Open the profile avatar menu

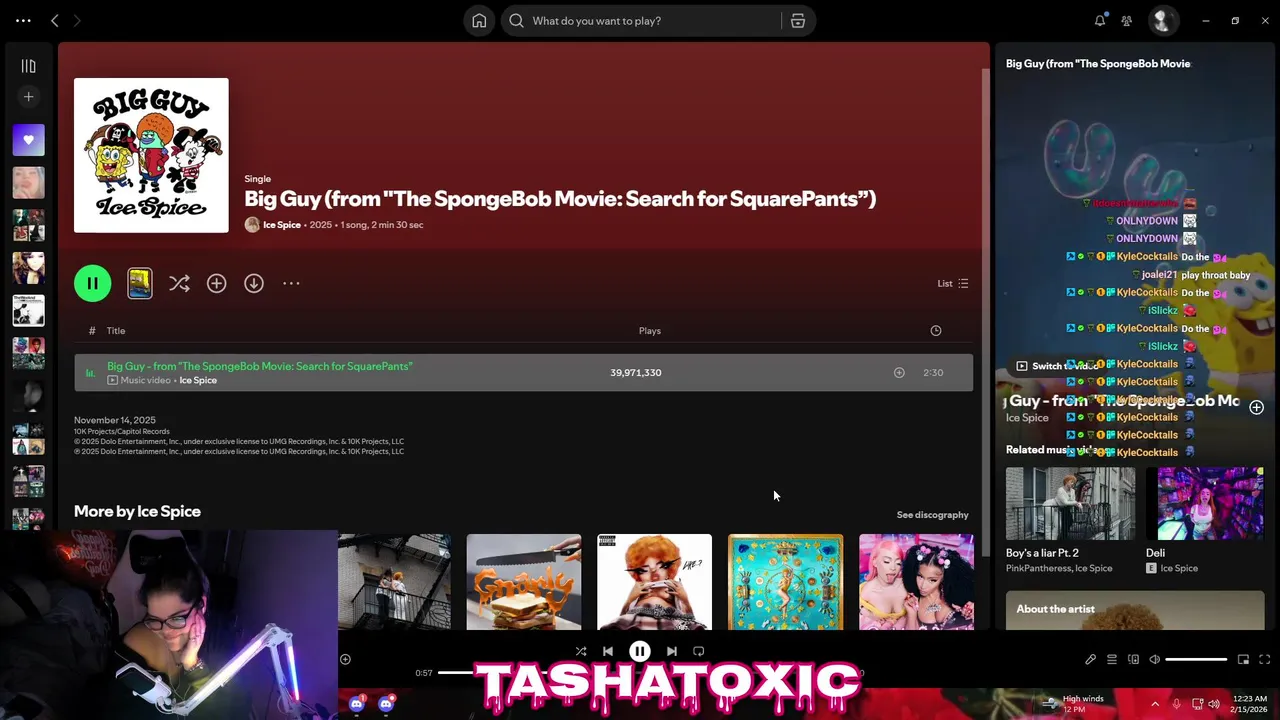1162,20
